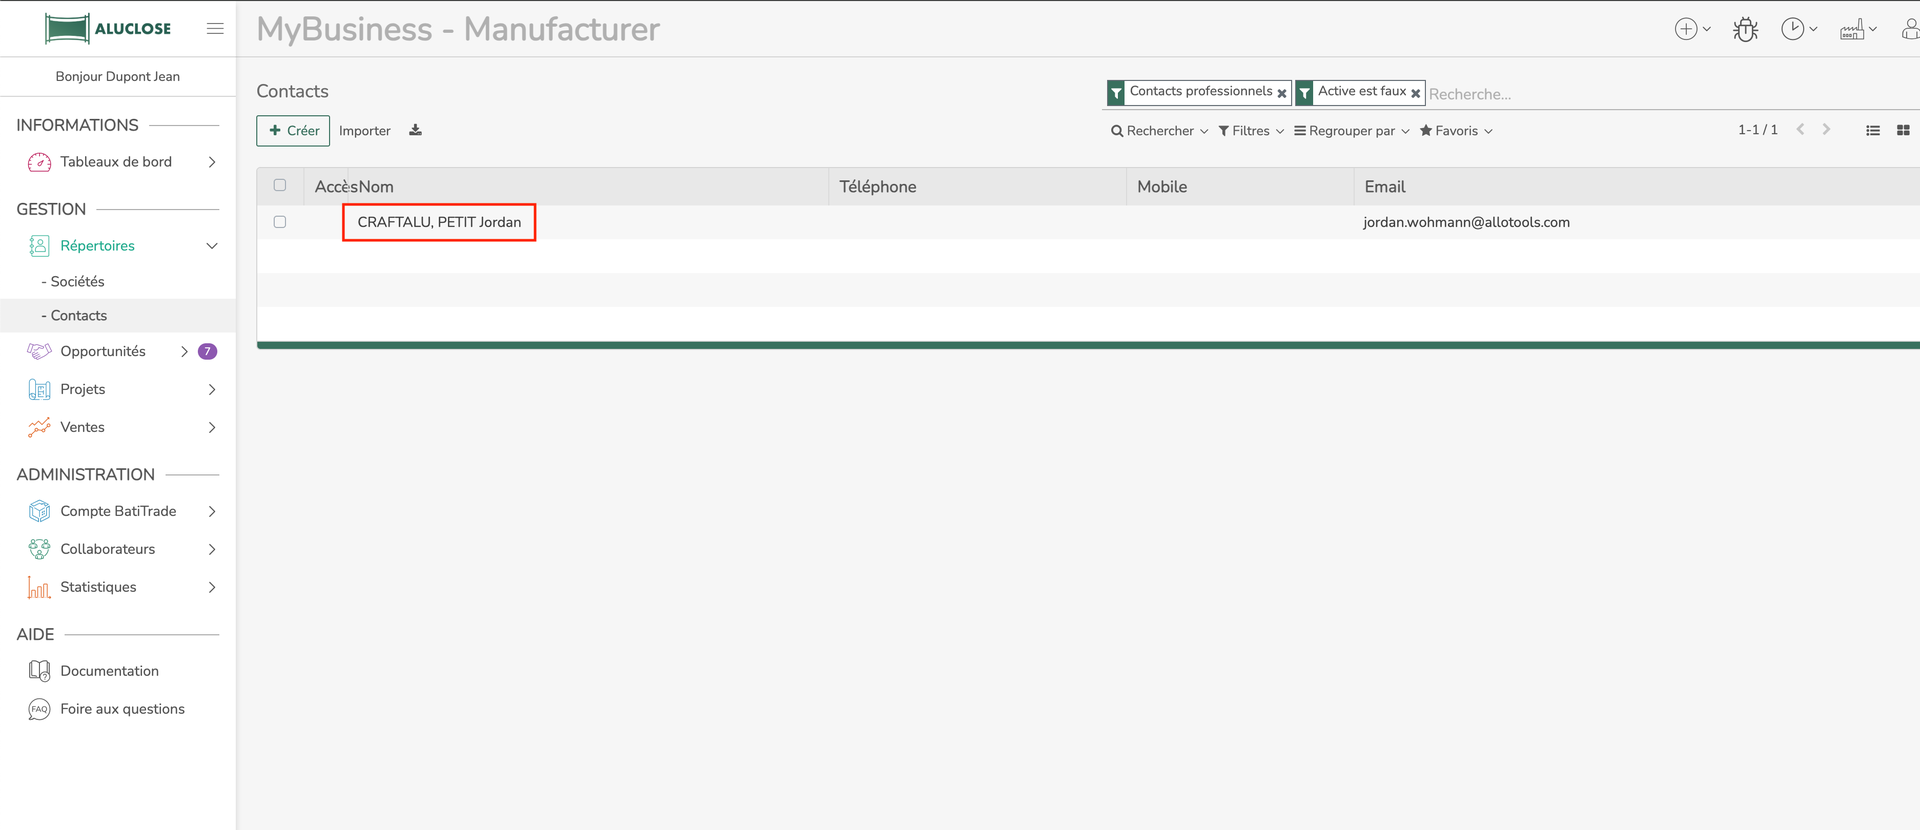1920x830 pixels.
Task: Click the hamburger menu icon
Action: 215,29
